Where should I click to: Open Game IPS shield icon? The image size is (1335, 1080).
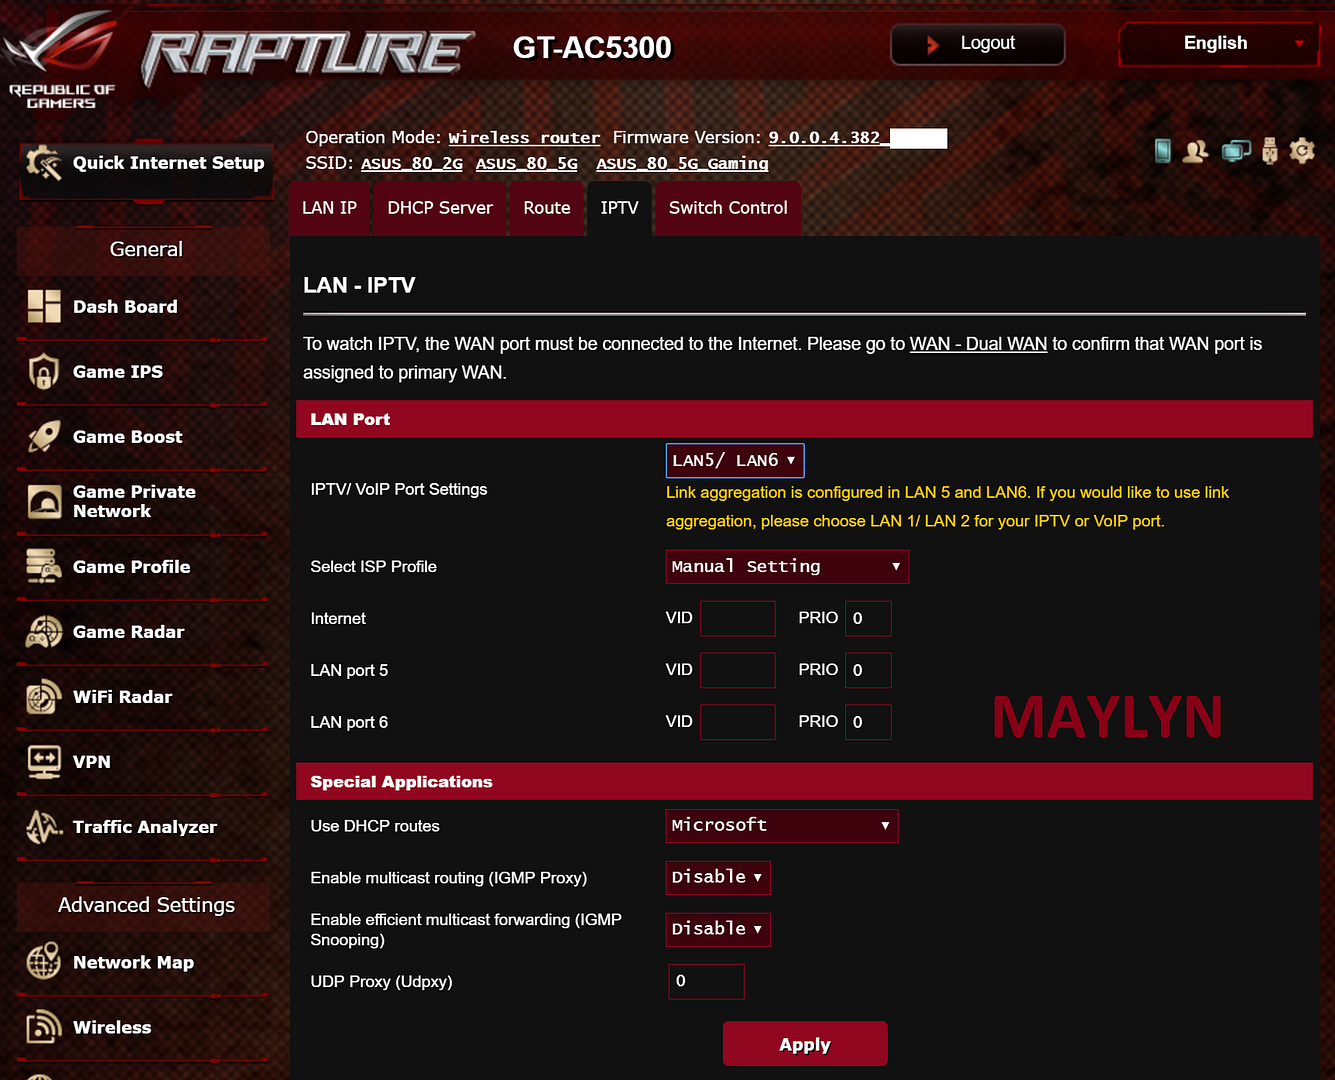point(44,372)
